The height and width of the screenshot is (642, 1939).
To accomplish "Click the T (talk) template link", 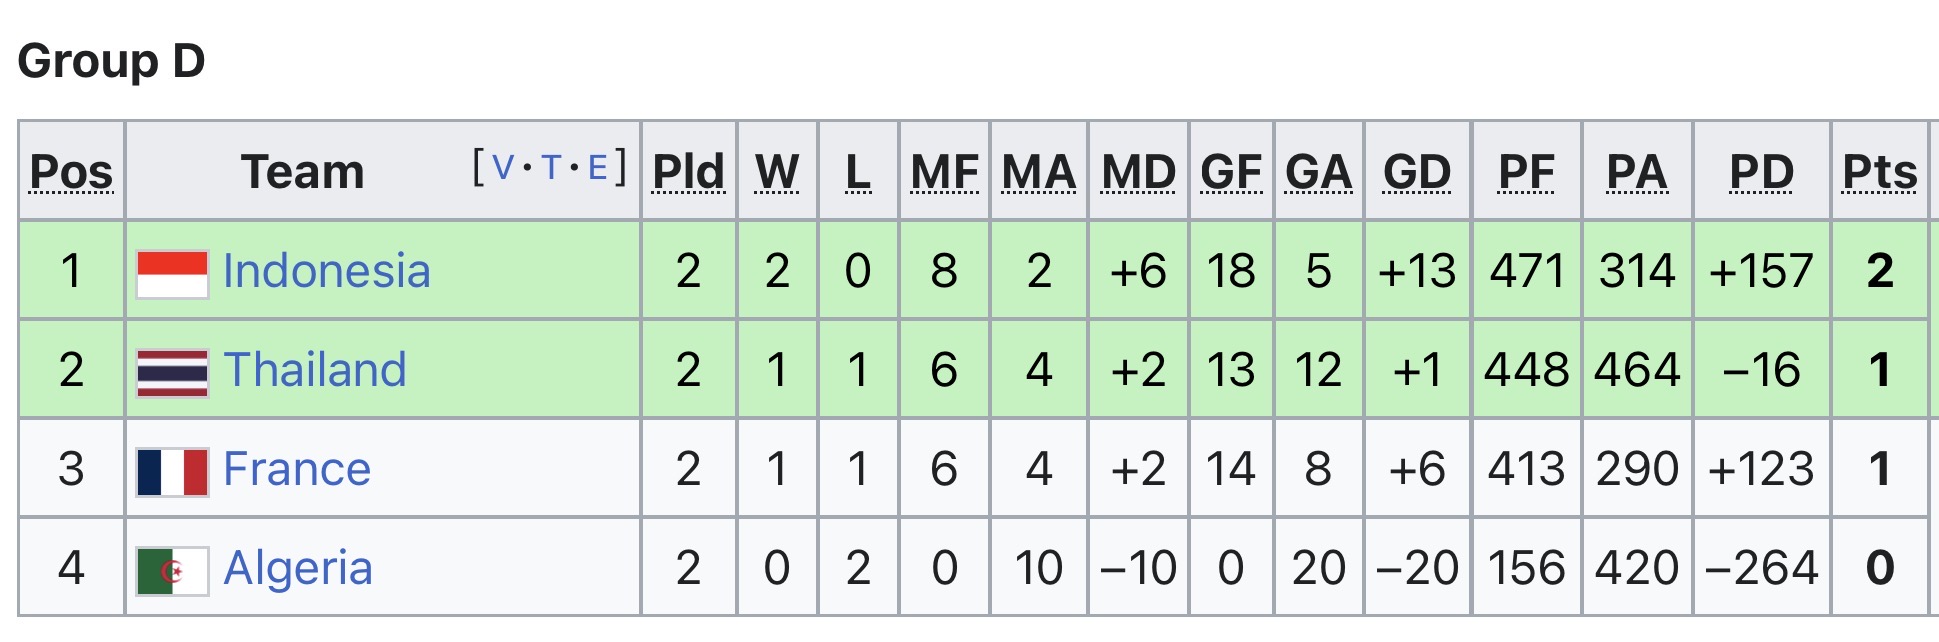I will click(550, 168).
